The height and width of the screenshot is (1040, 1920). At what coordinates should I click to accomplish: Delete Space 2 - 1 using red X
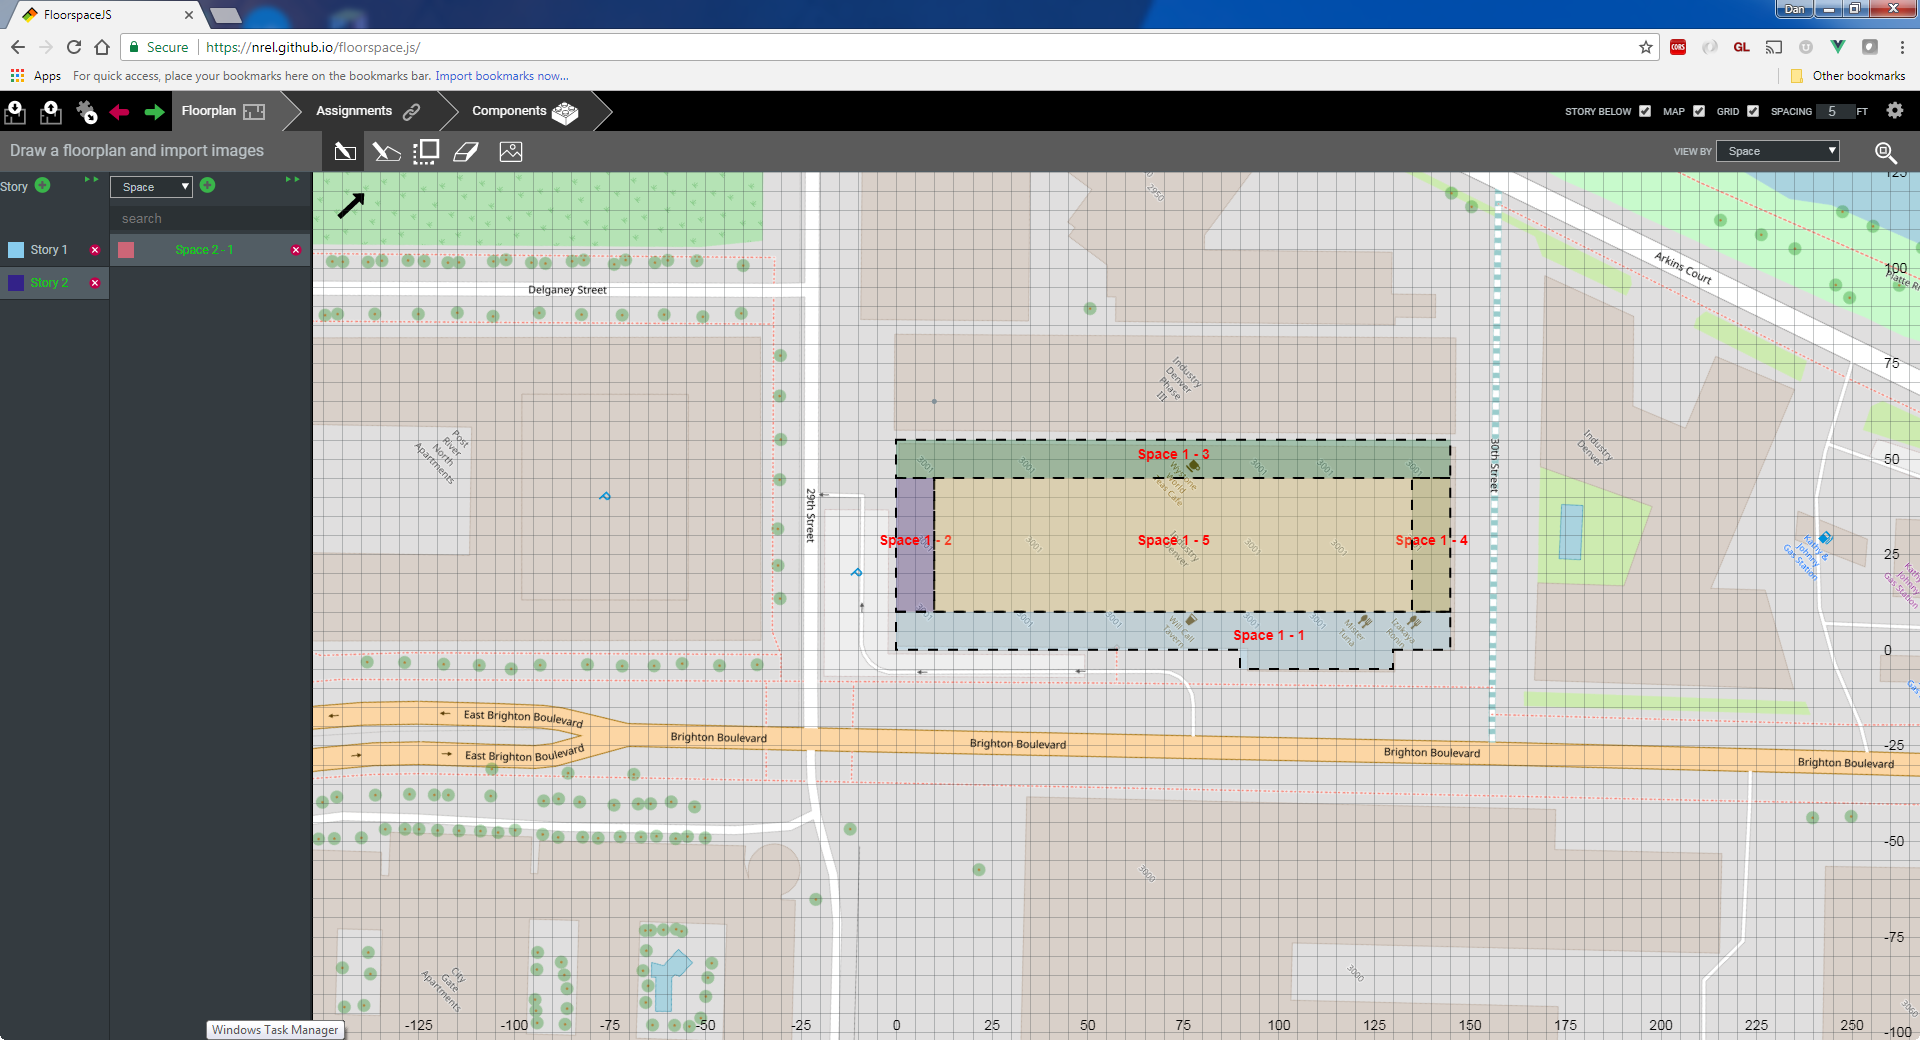296,250
